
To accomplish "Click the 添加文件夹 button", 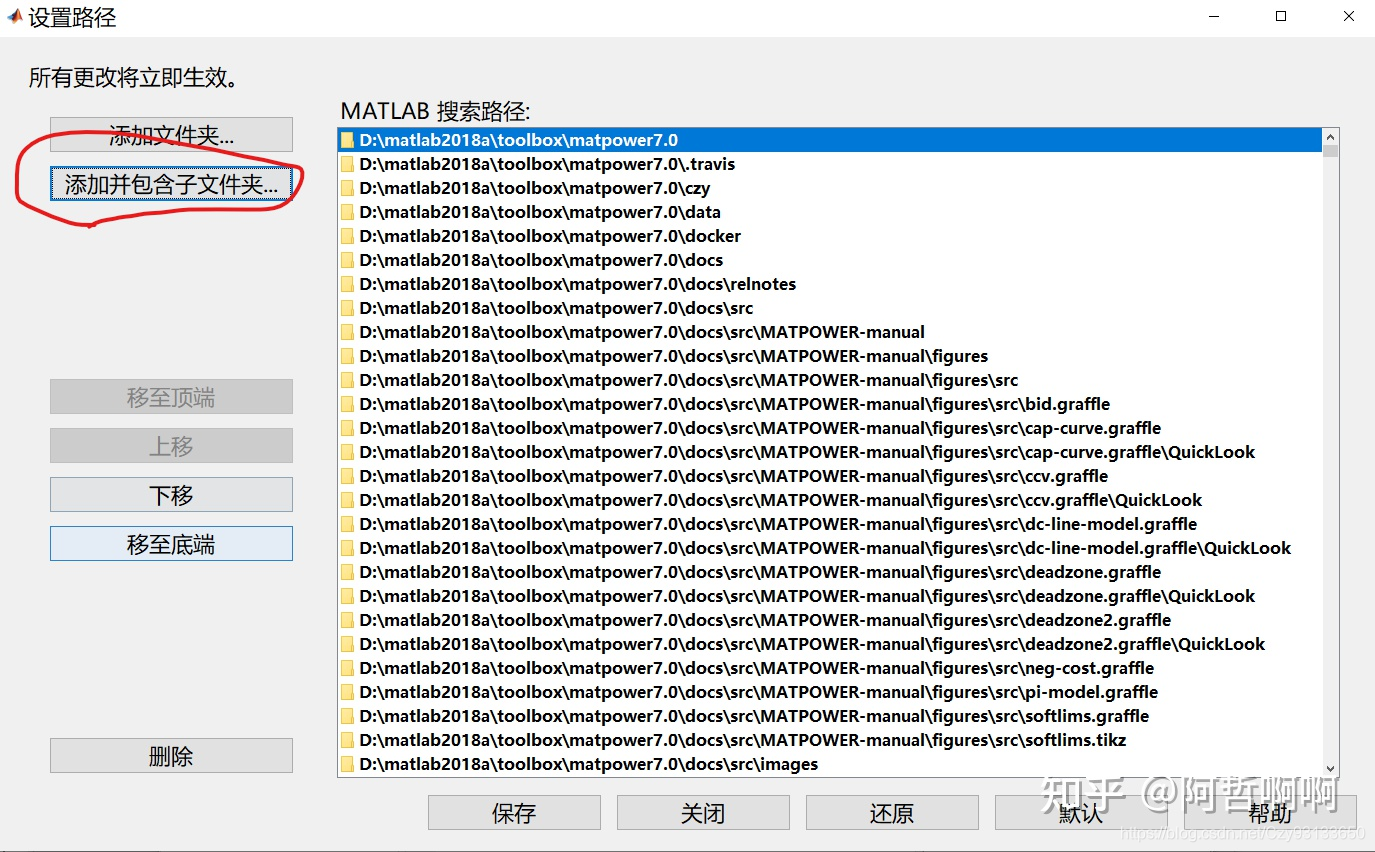I will click(x=170, y=134).
